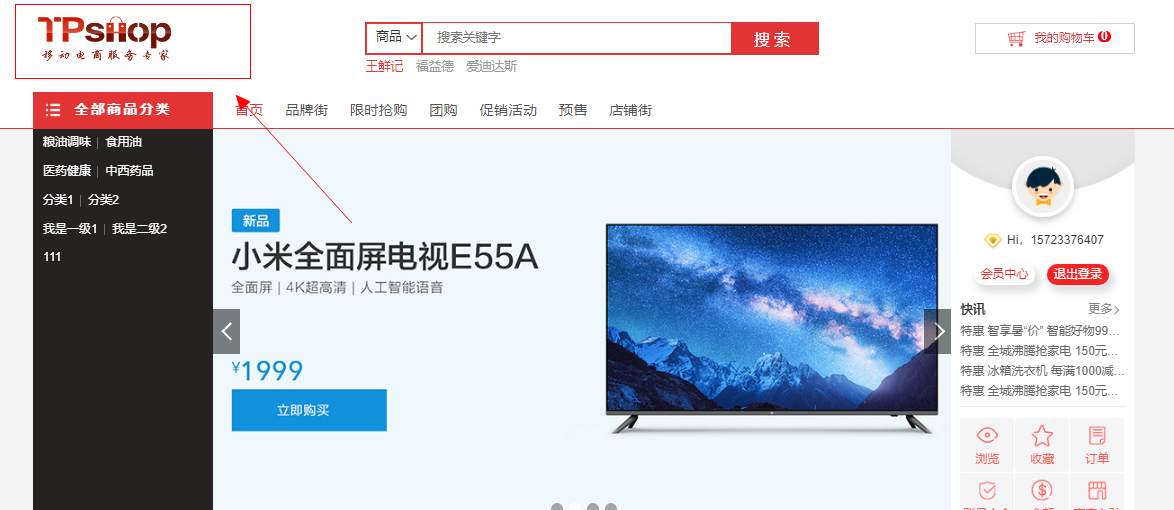This screenshot has width=1174, height=510.
Task: Open the 商品 search type dropdown
Action: point(395,37)
